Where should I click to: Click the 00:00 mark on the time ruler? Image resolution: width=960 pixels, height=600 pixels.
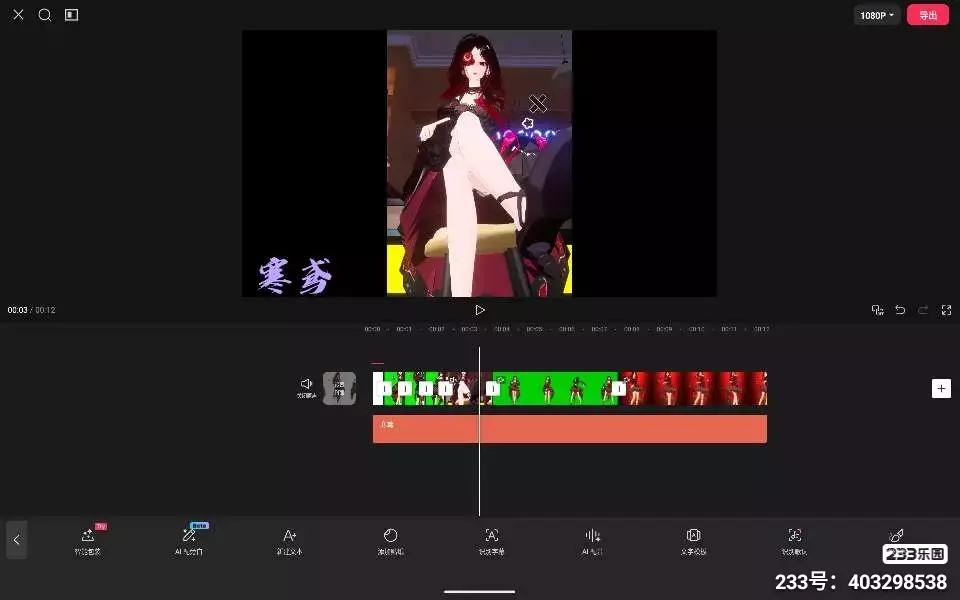[372, 329]
